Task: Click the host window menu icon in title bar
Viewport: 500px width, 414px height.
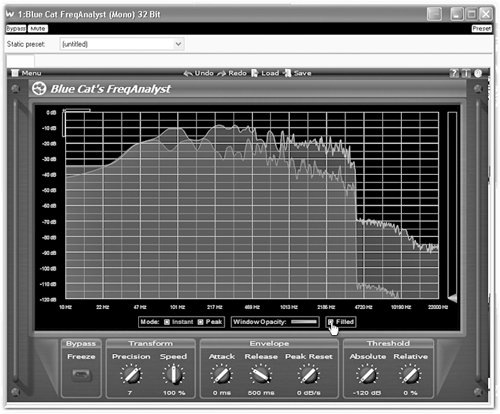Action: [x=434, y=14]
